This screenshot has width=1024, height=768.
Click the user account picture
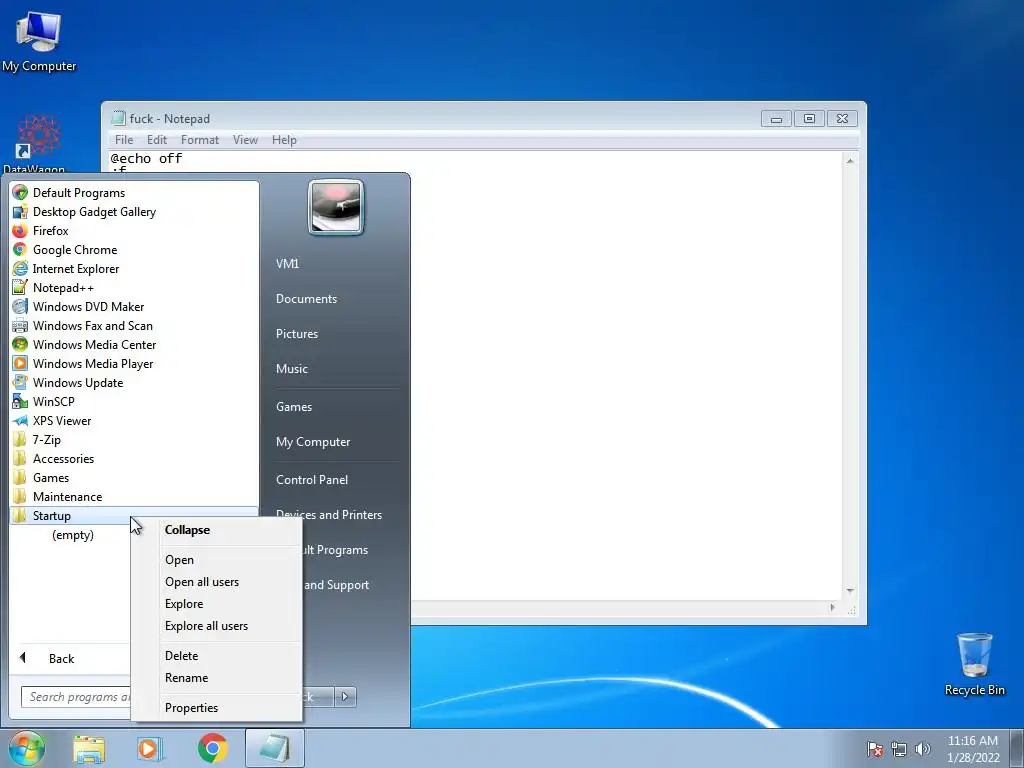pos(336,207)
